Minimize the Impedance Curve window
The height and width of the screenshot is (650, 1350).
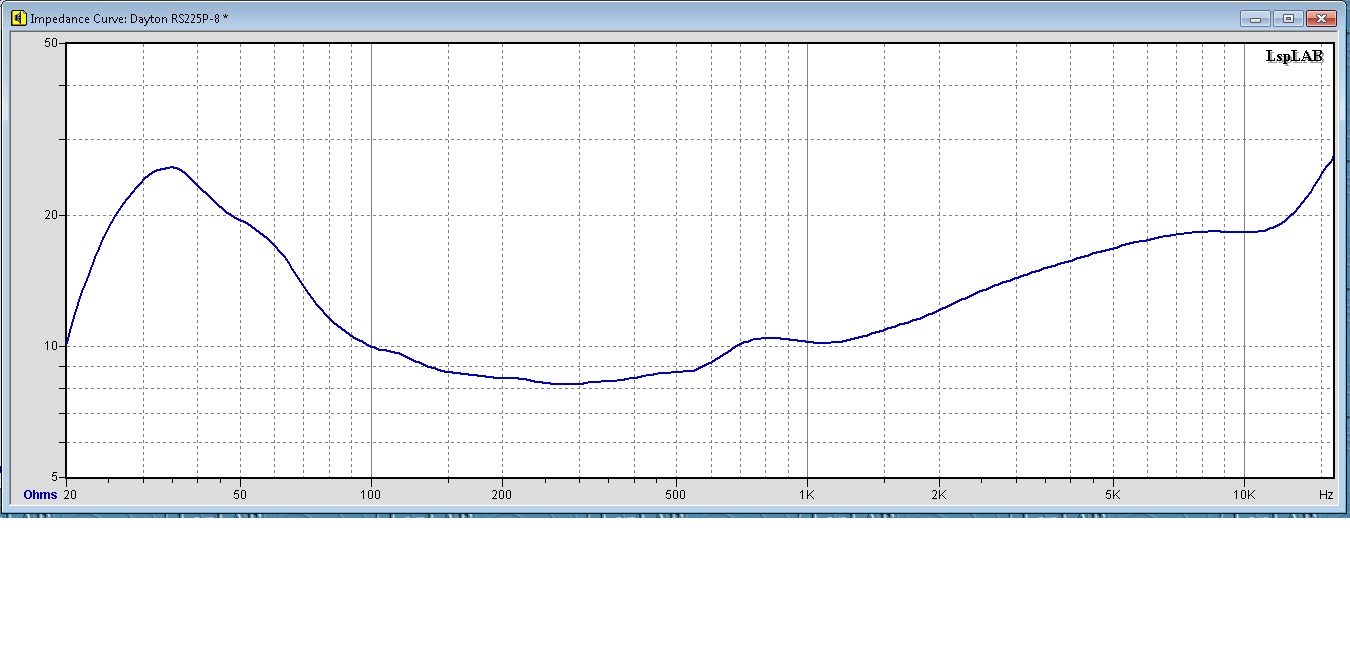point(1254,18)
